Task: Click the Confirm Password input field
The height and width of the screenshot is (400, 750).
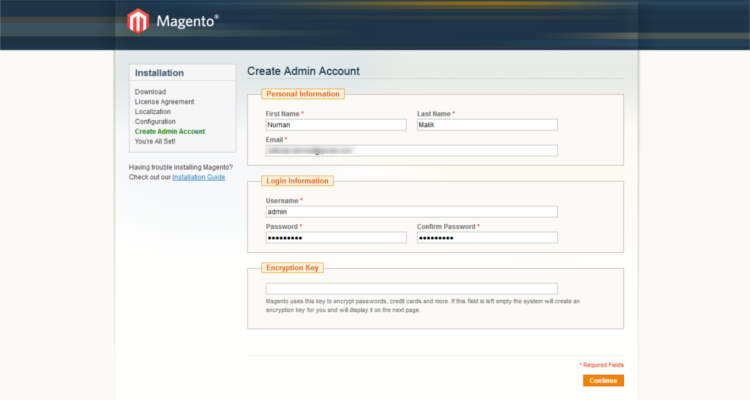Action: (x=486, y=238)
